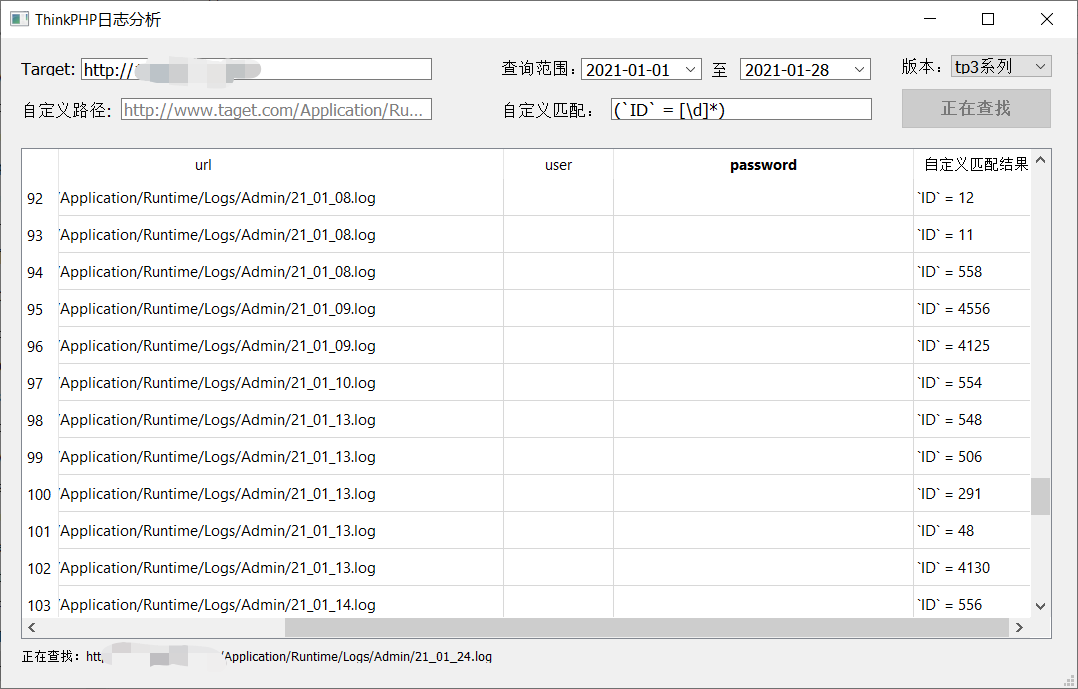This screenshot has width=1078, height=689.
Task: Focus the 自定义路径 custom path field
Action: (276, 109)
